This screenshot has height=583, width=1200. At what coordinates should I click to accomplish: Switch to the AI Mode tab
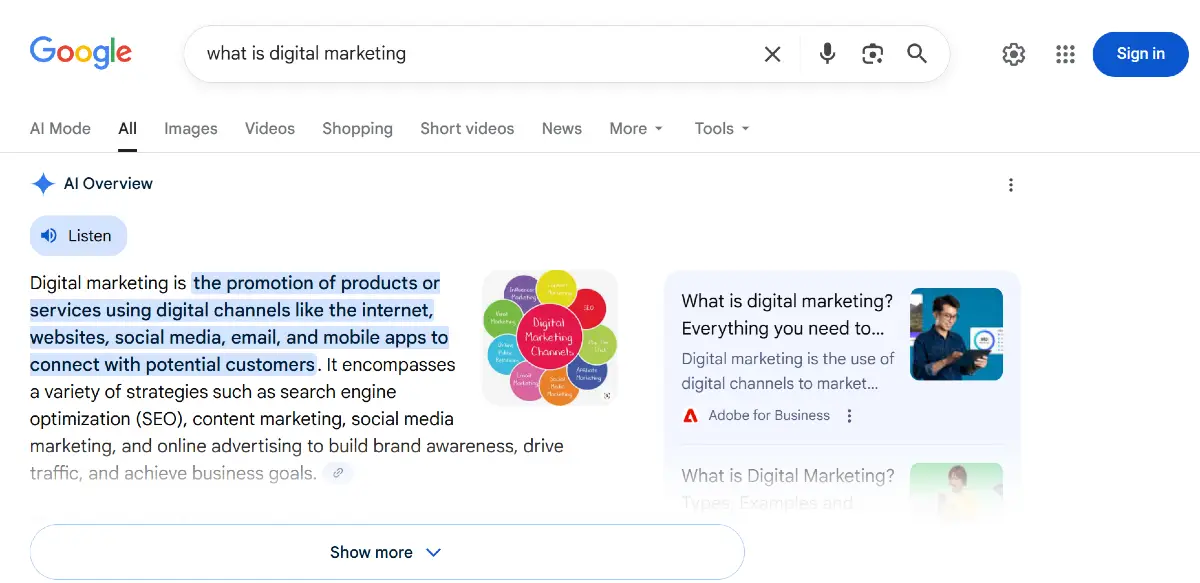coord(60,128)
